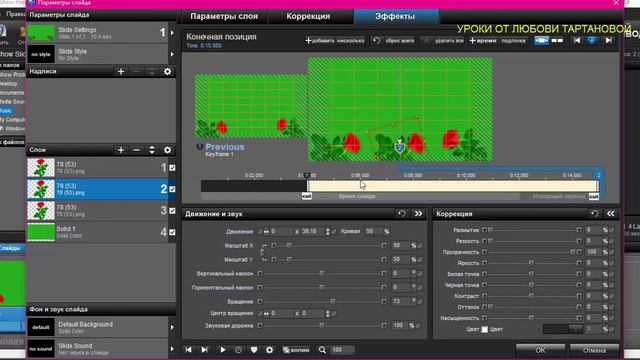
Task: Select current keyframe 2 indicator at top right
Action: click(592, 40)
